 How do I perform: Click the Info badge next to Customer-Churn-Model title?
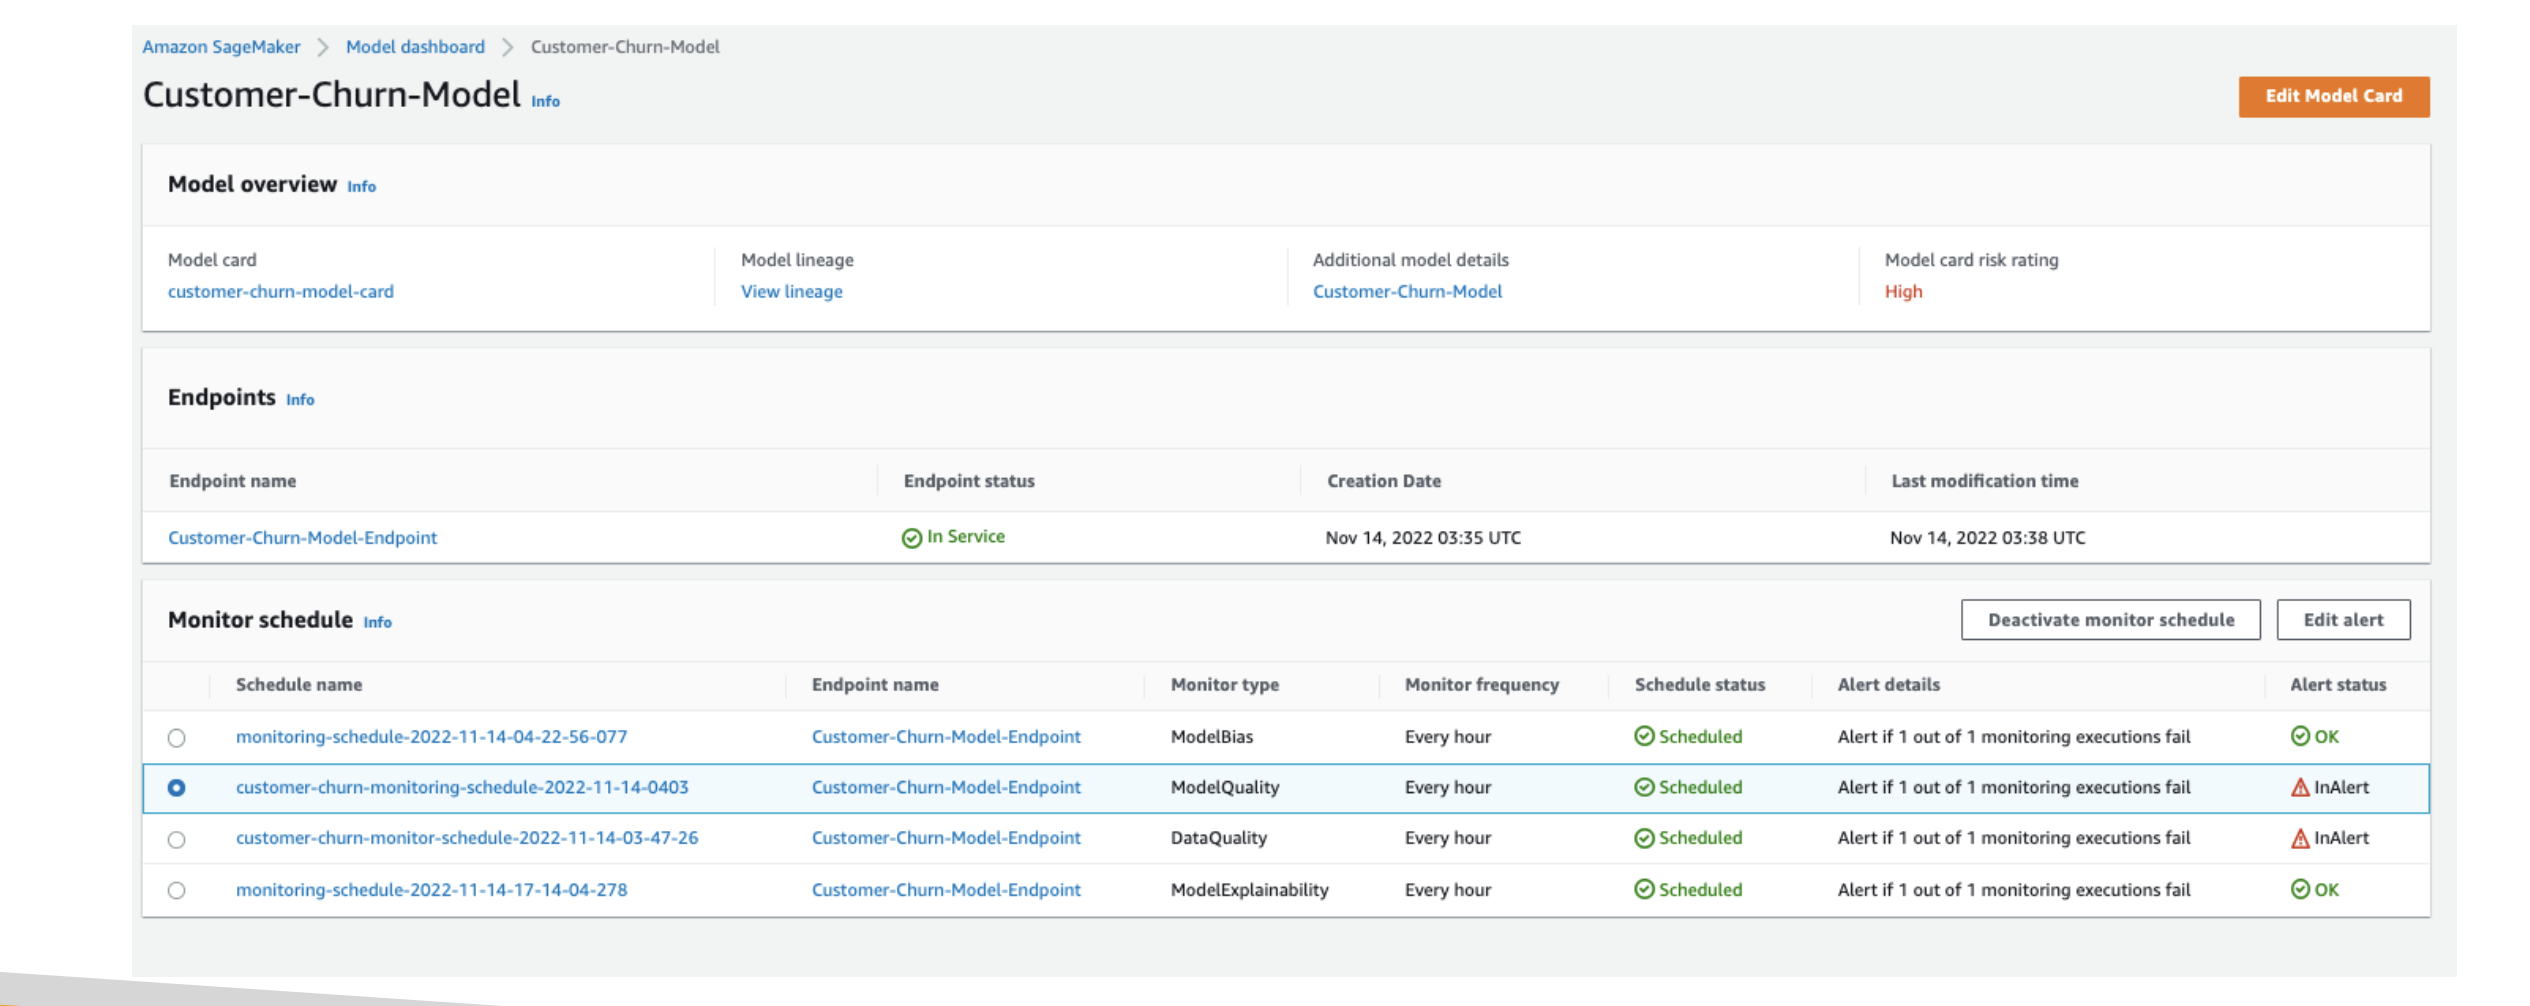(x=545, y=101)
